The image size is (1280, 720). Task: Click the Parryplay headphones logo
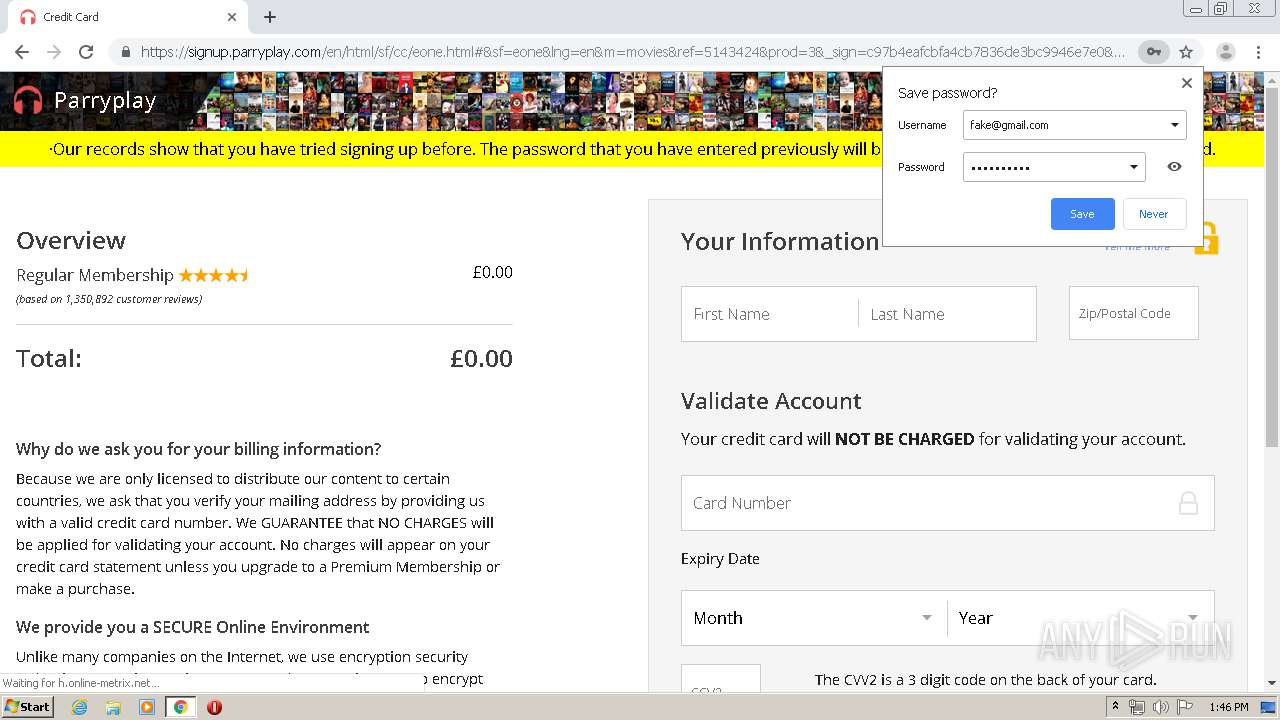click(x=29, y=100)
